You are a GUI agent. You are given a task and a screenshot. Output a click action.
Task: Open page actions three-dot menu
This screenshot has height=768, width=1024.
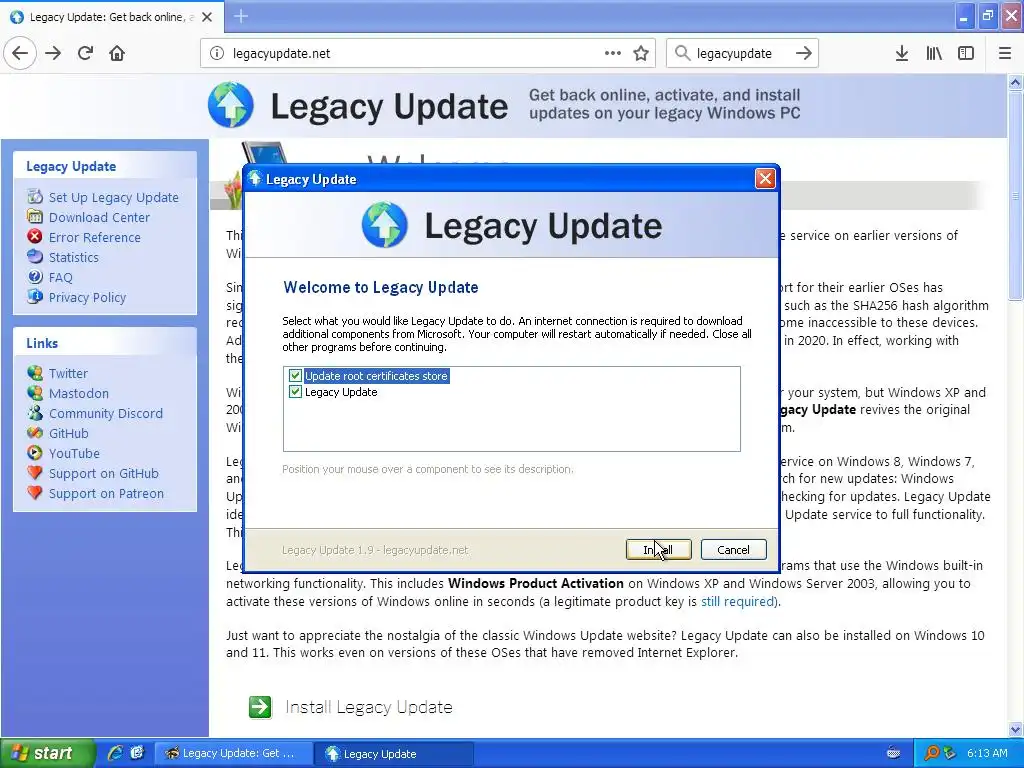point(612,53)
